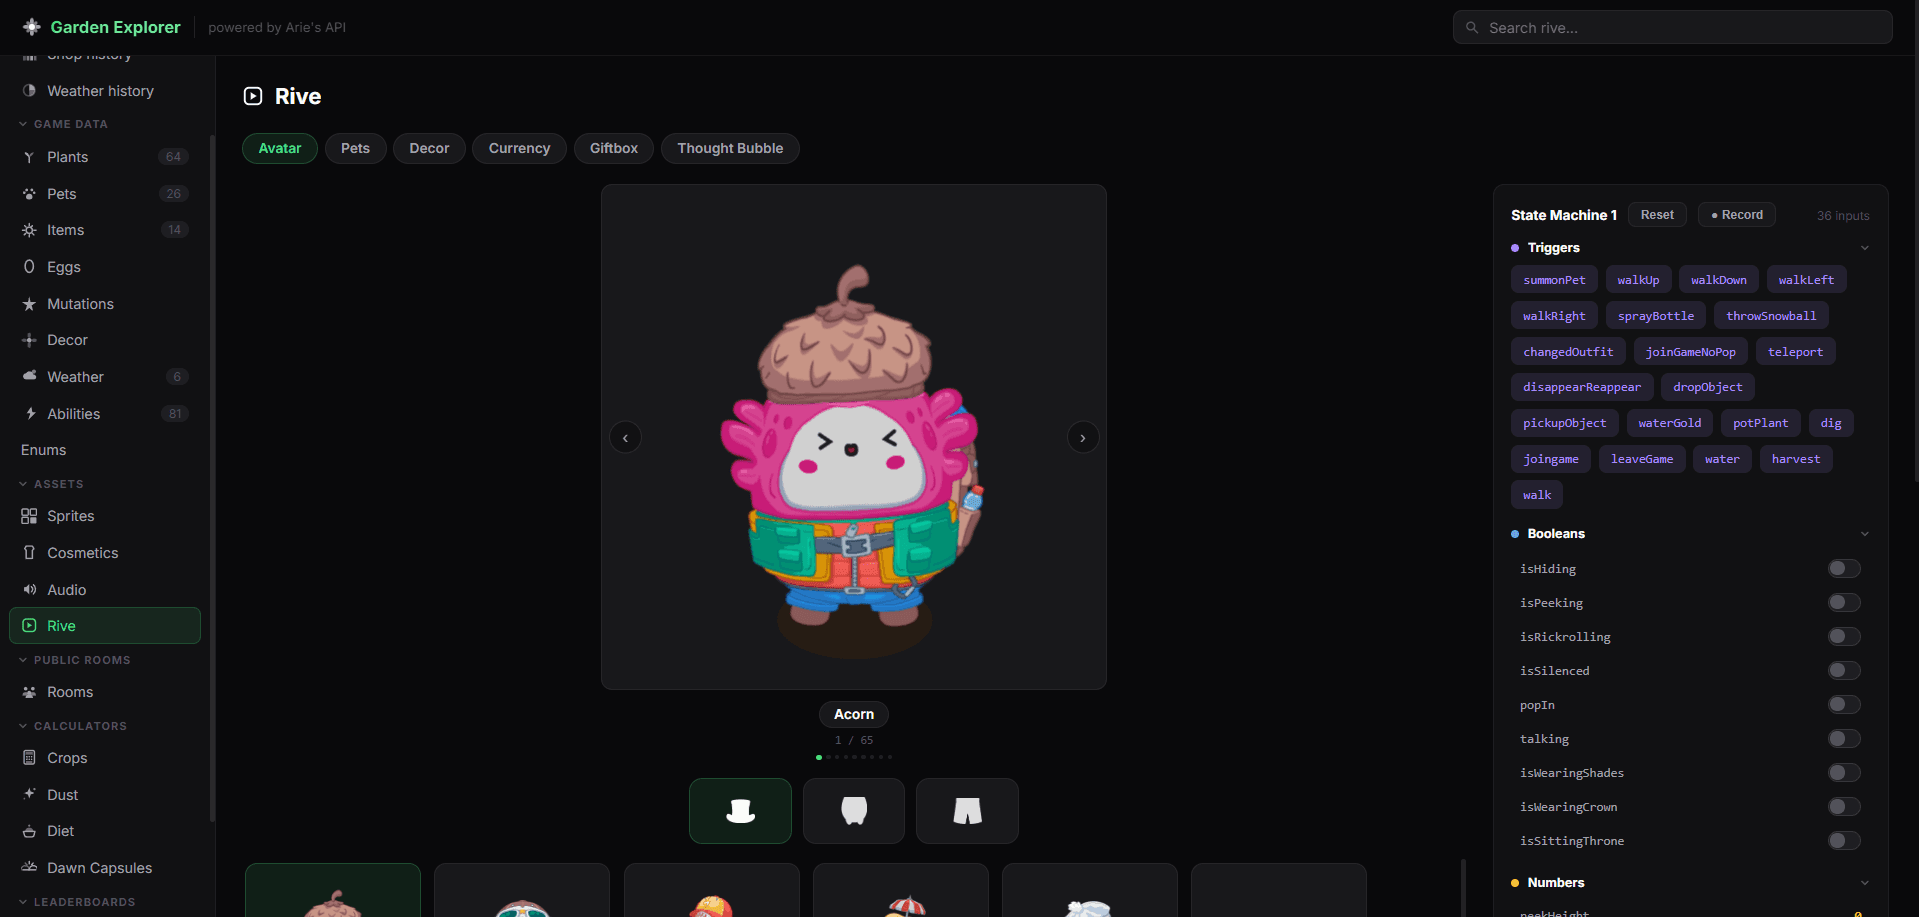Viewport: 1919px width, 917px height.
Task: Collapse the Booleans section chevron
Action: tap(1864, 534)
